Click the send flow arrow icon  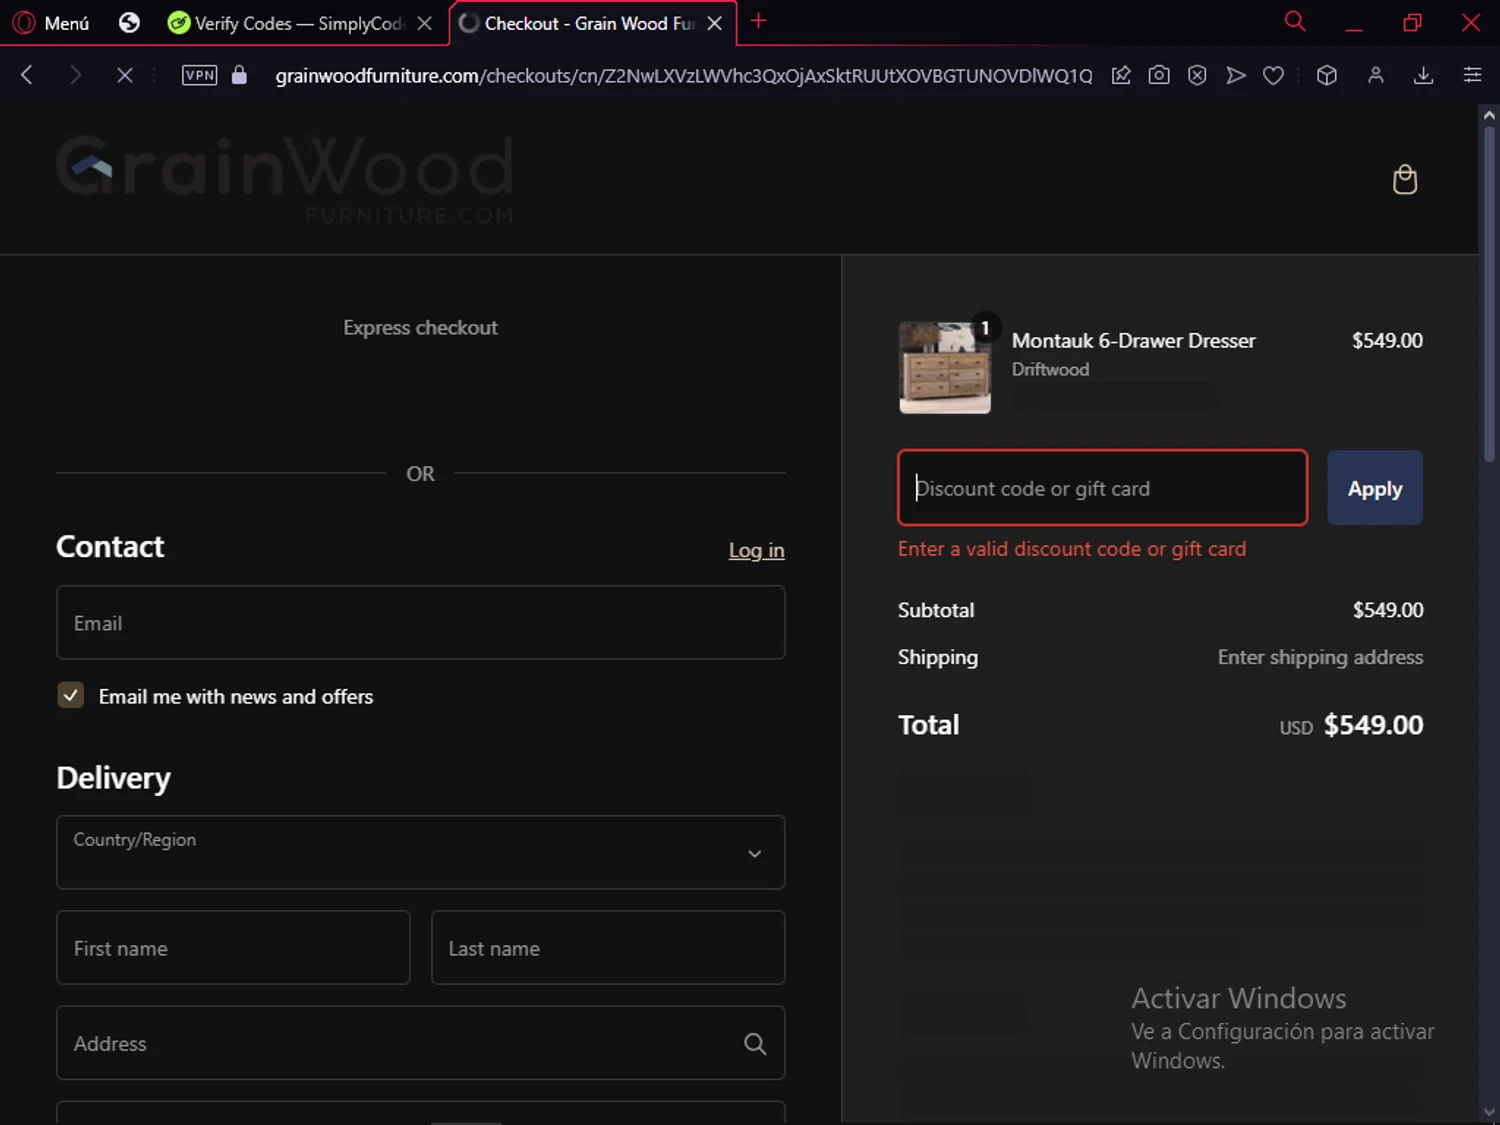pyautogui.click(x=1236, y=75)
